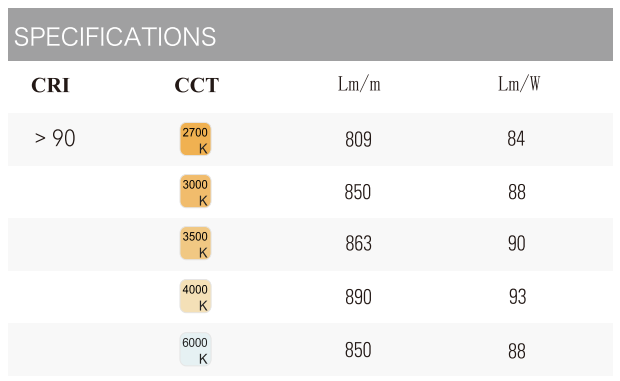
Task: Click the 863 Lm/m value
Action: tap(358, 243)
